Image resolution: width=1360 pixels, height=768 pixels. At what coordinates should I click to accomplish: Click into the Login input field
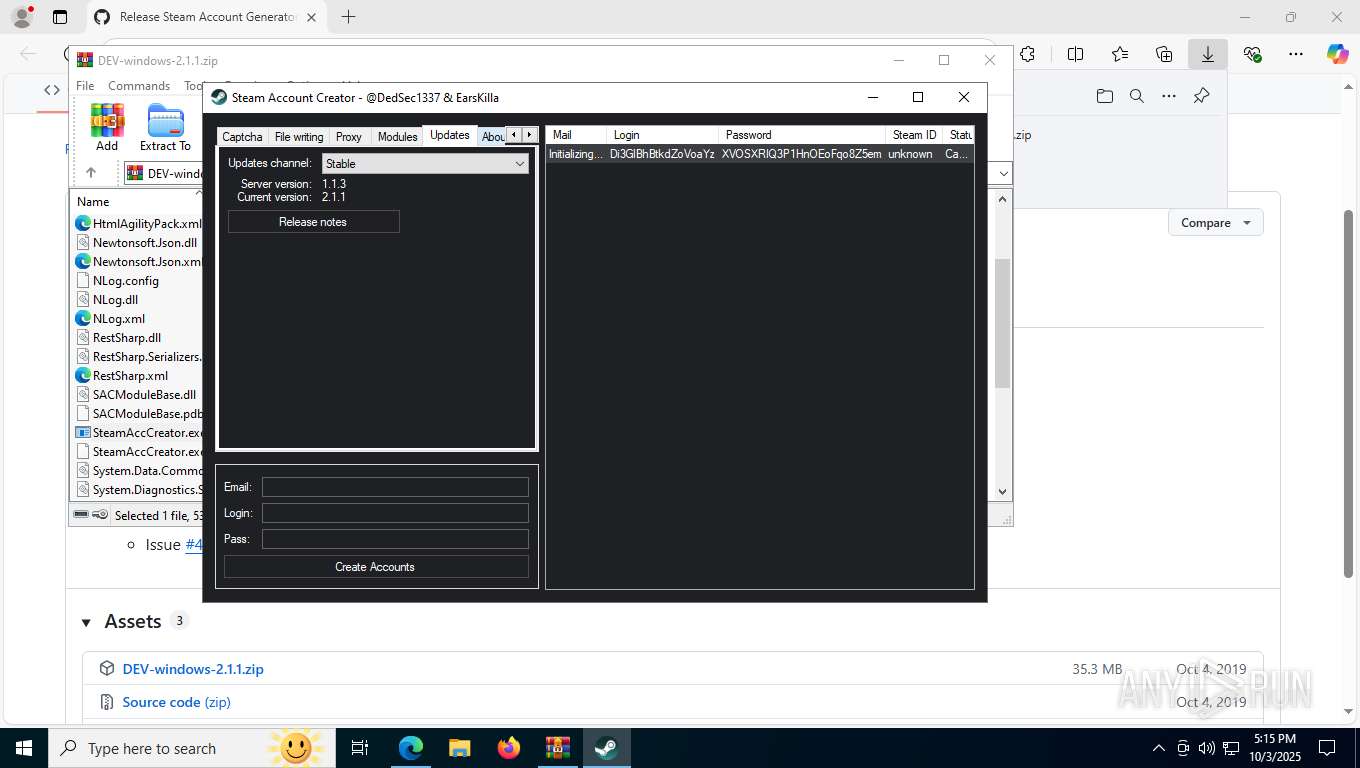pyautogui.click(x=395, y=513)
